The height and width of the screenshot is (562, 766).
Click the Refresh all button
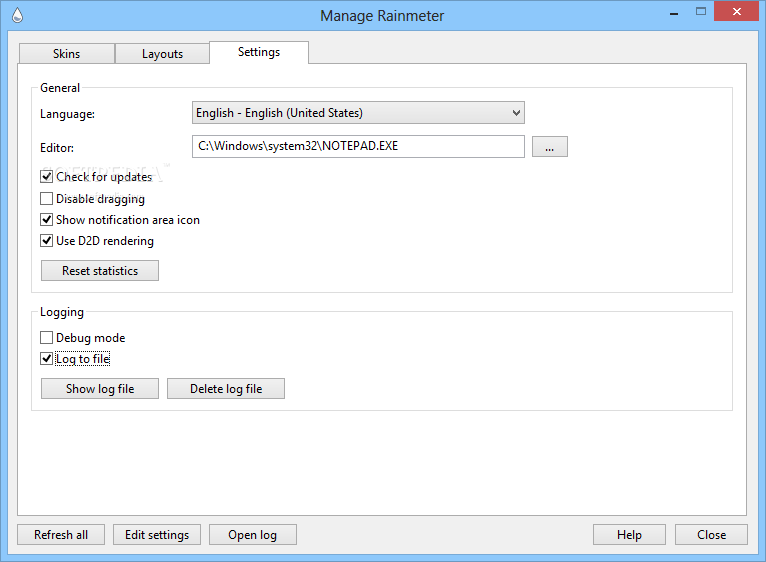coord(61,535)
